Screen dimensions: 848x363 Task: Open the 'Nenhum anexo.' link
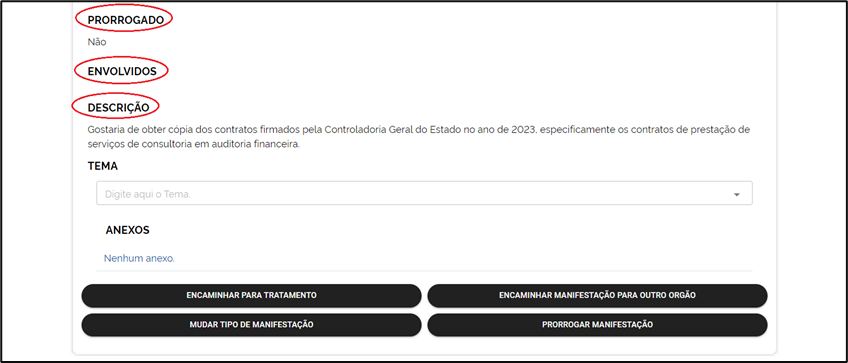pyautogui.click(x=139, y=259)
